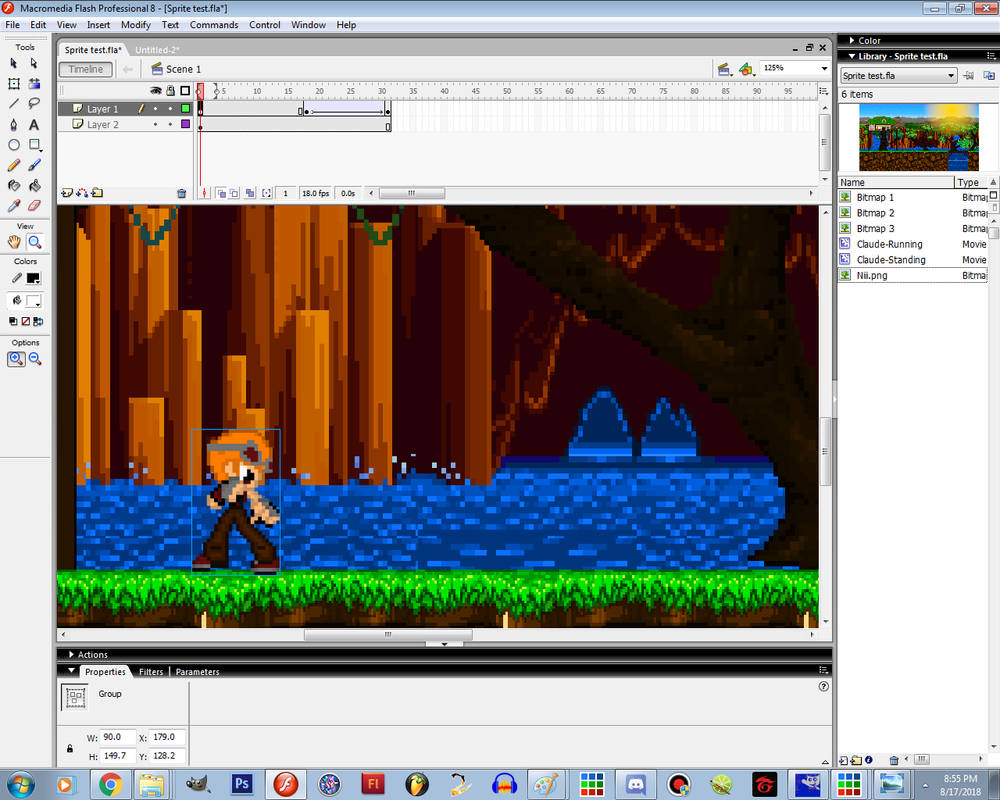
Task: Select the Free Transform tool
Action: (14, 84)
